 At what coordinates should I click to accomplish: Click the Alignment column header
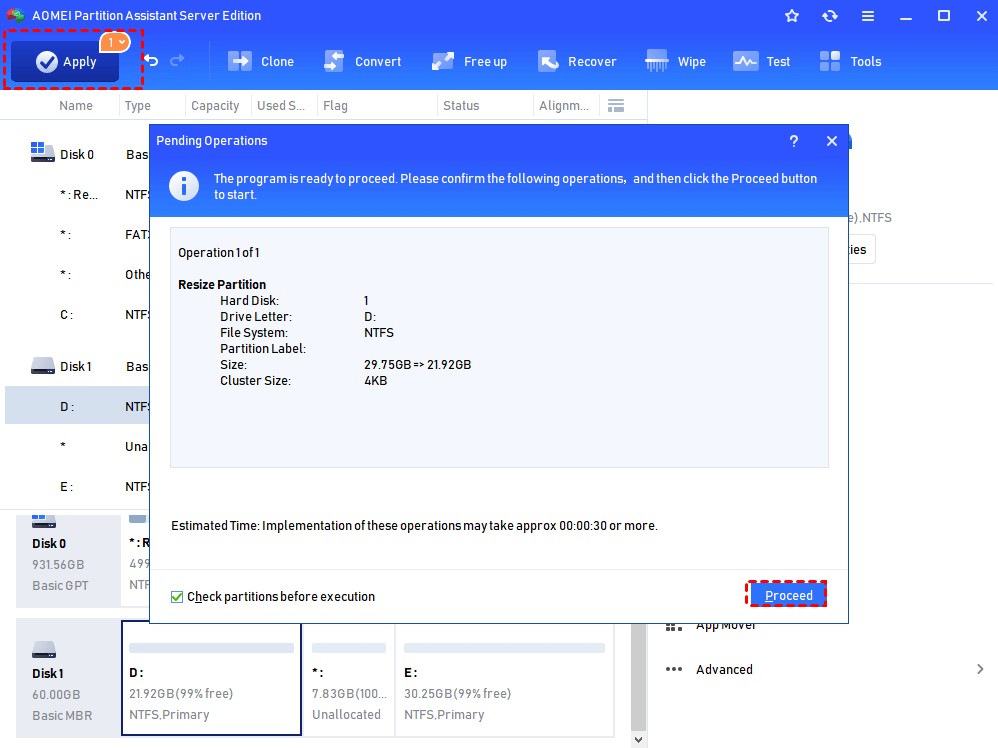click(564, 106)
